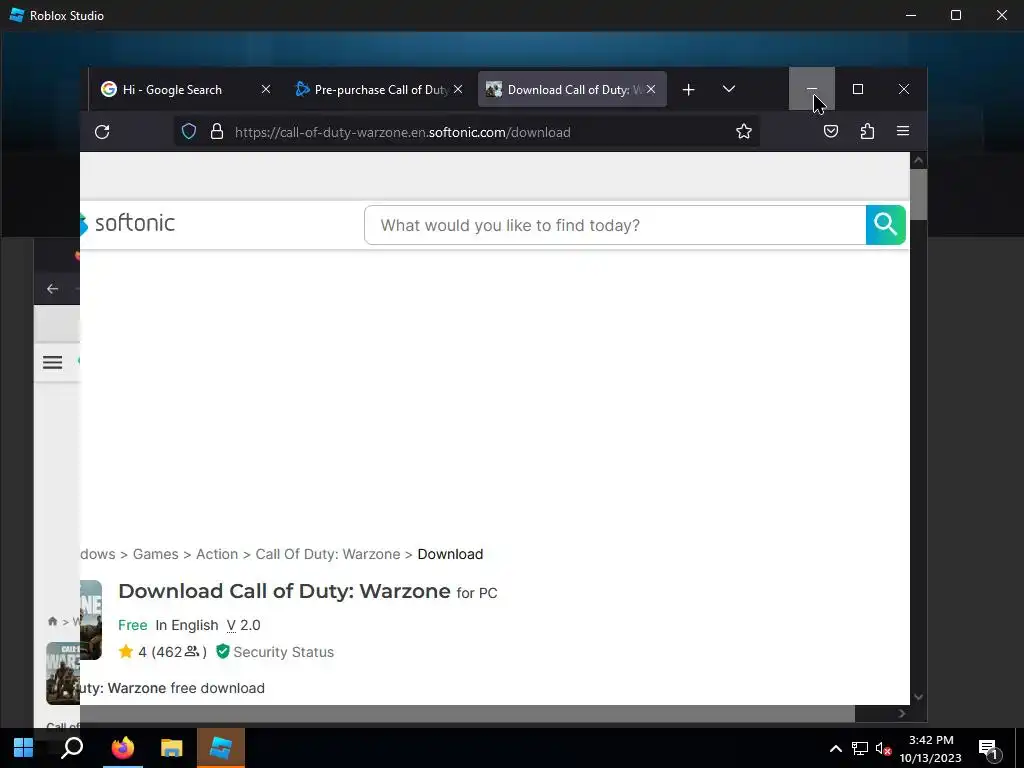Click the back arrow in the background window
This screenshot has width=1024, height=768.
52,289
